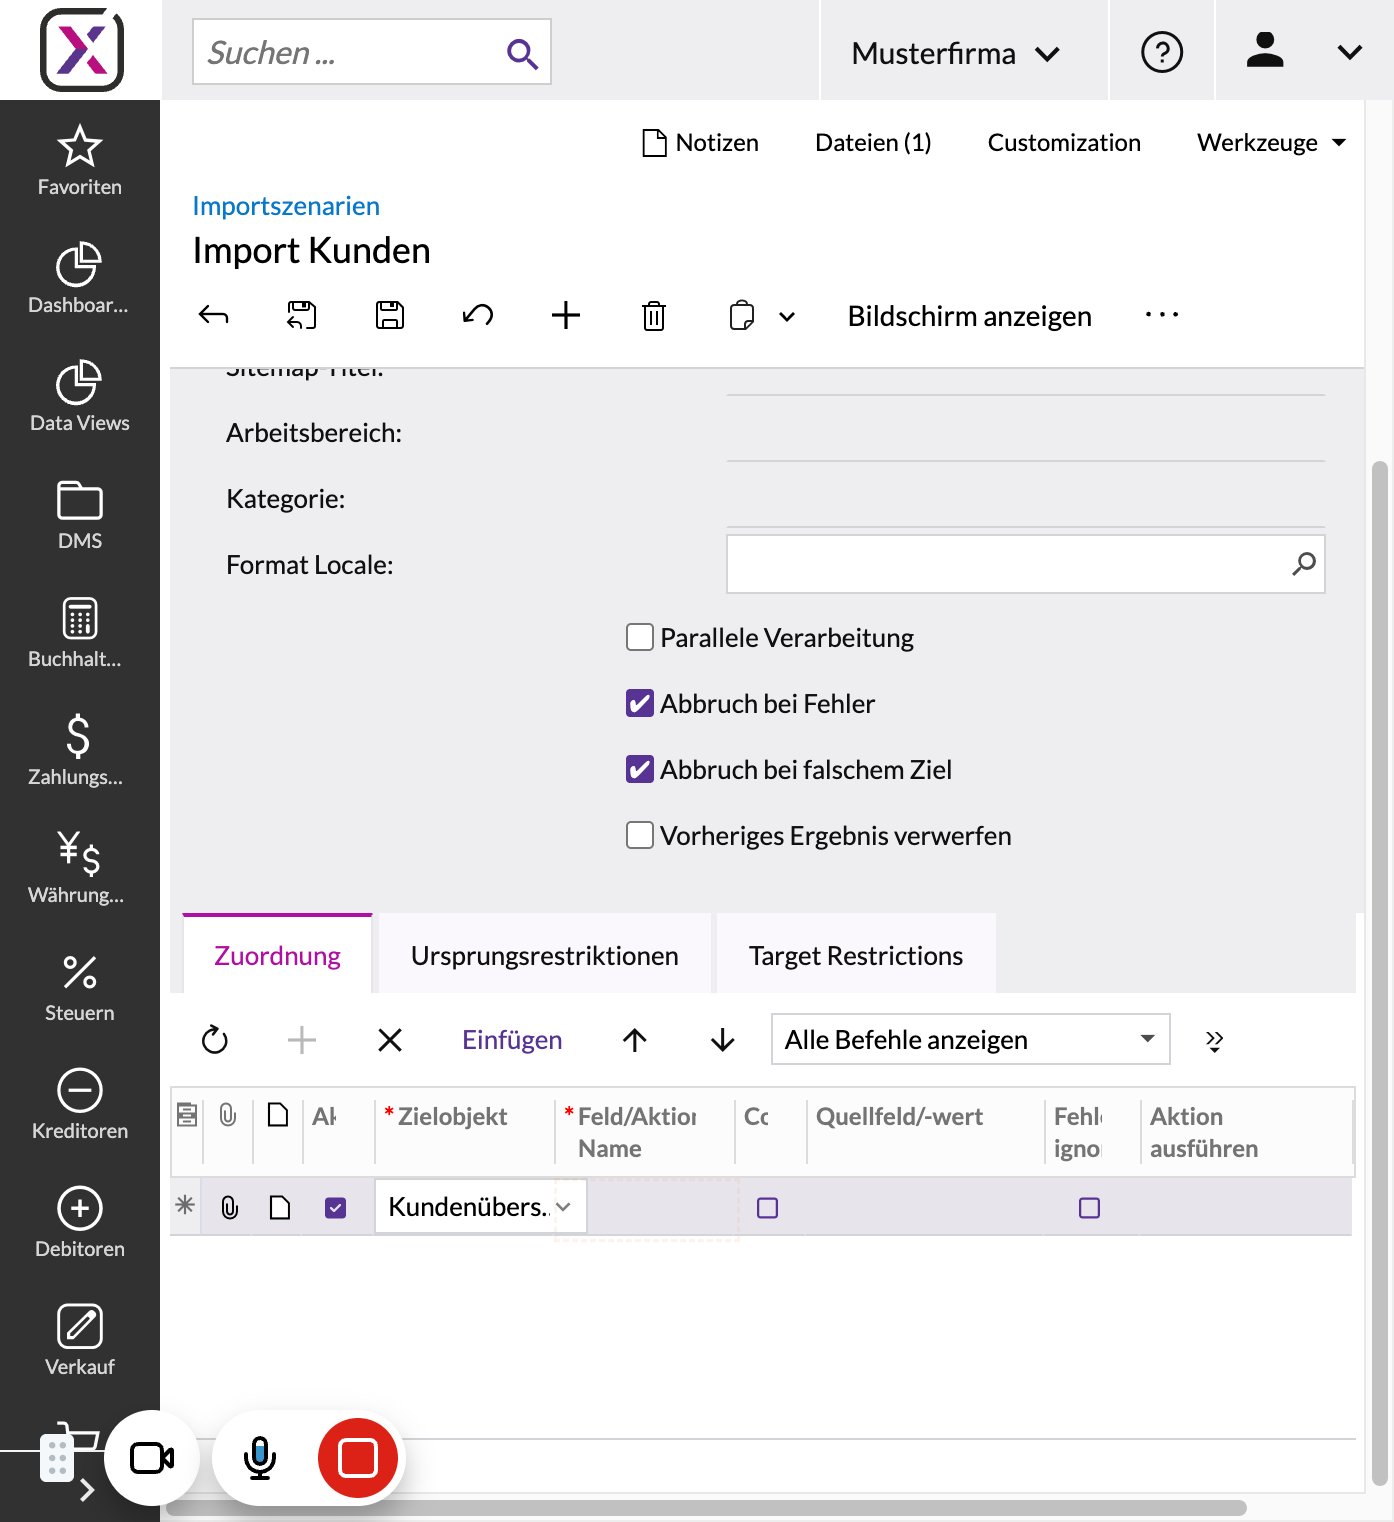Open the Steuern workspace
Viewport: 1394px width, 1522px height.
pos(80,987)
